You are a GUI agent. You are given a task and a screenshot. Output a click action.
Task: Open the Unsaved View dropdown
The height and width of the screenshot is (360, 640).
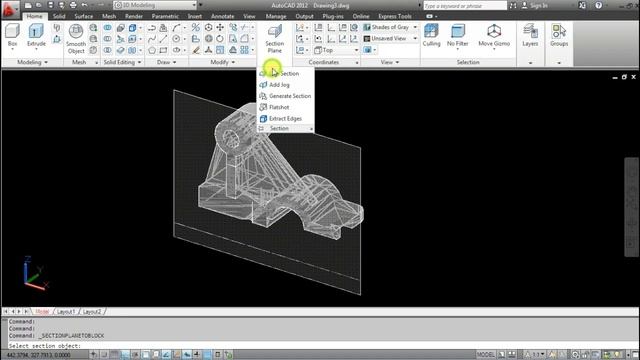click(x=391, y=38)
